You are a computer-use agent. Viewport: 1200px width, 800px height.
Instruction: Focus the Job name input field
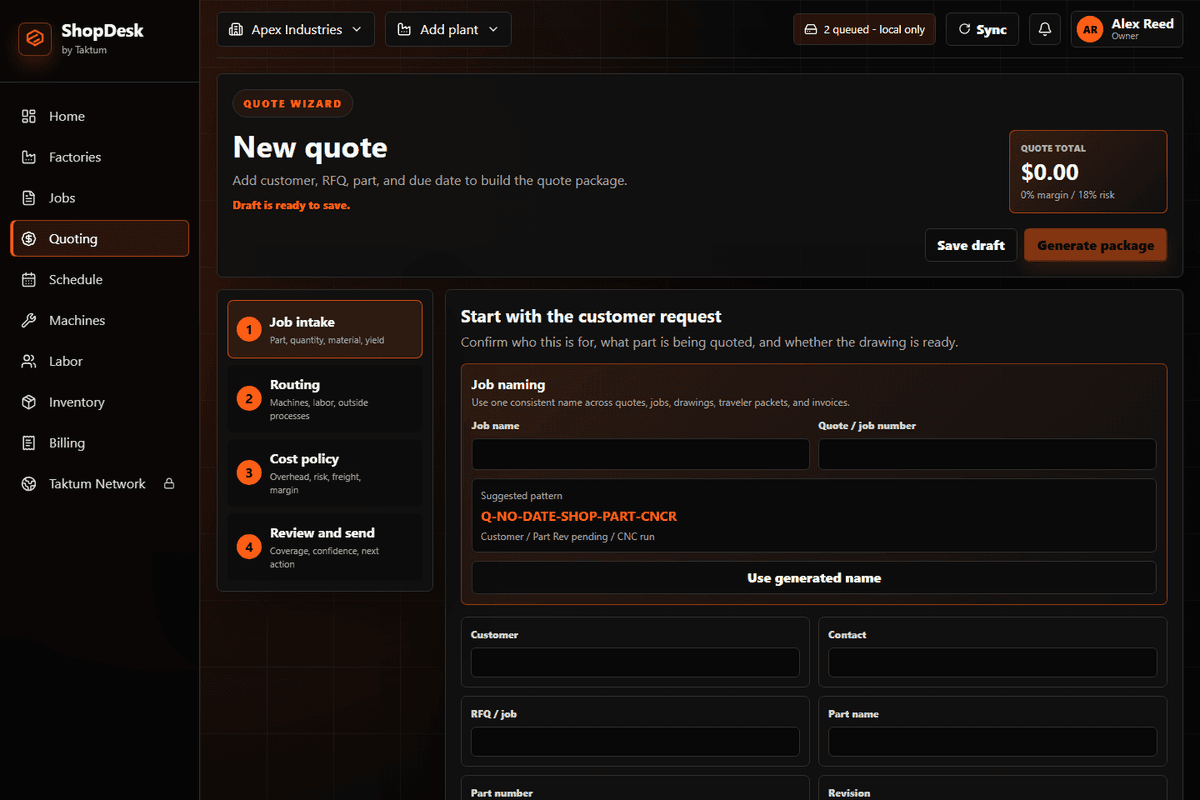[641, 454]
